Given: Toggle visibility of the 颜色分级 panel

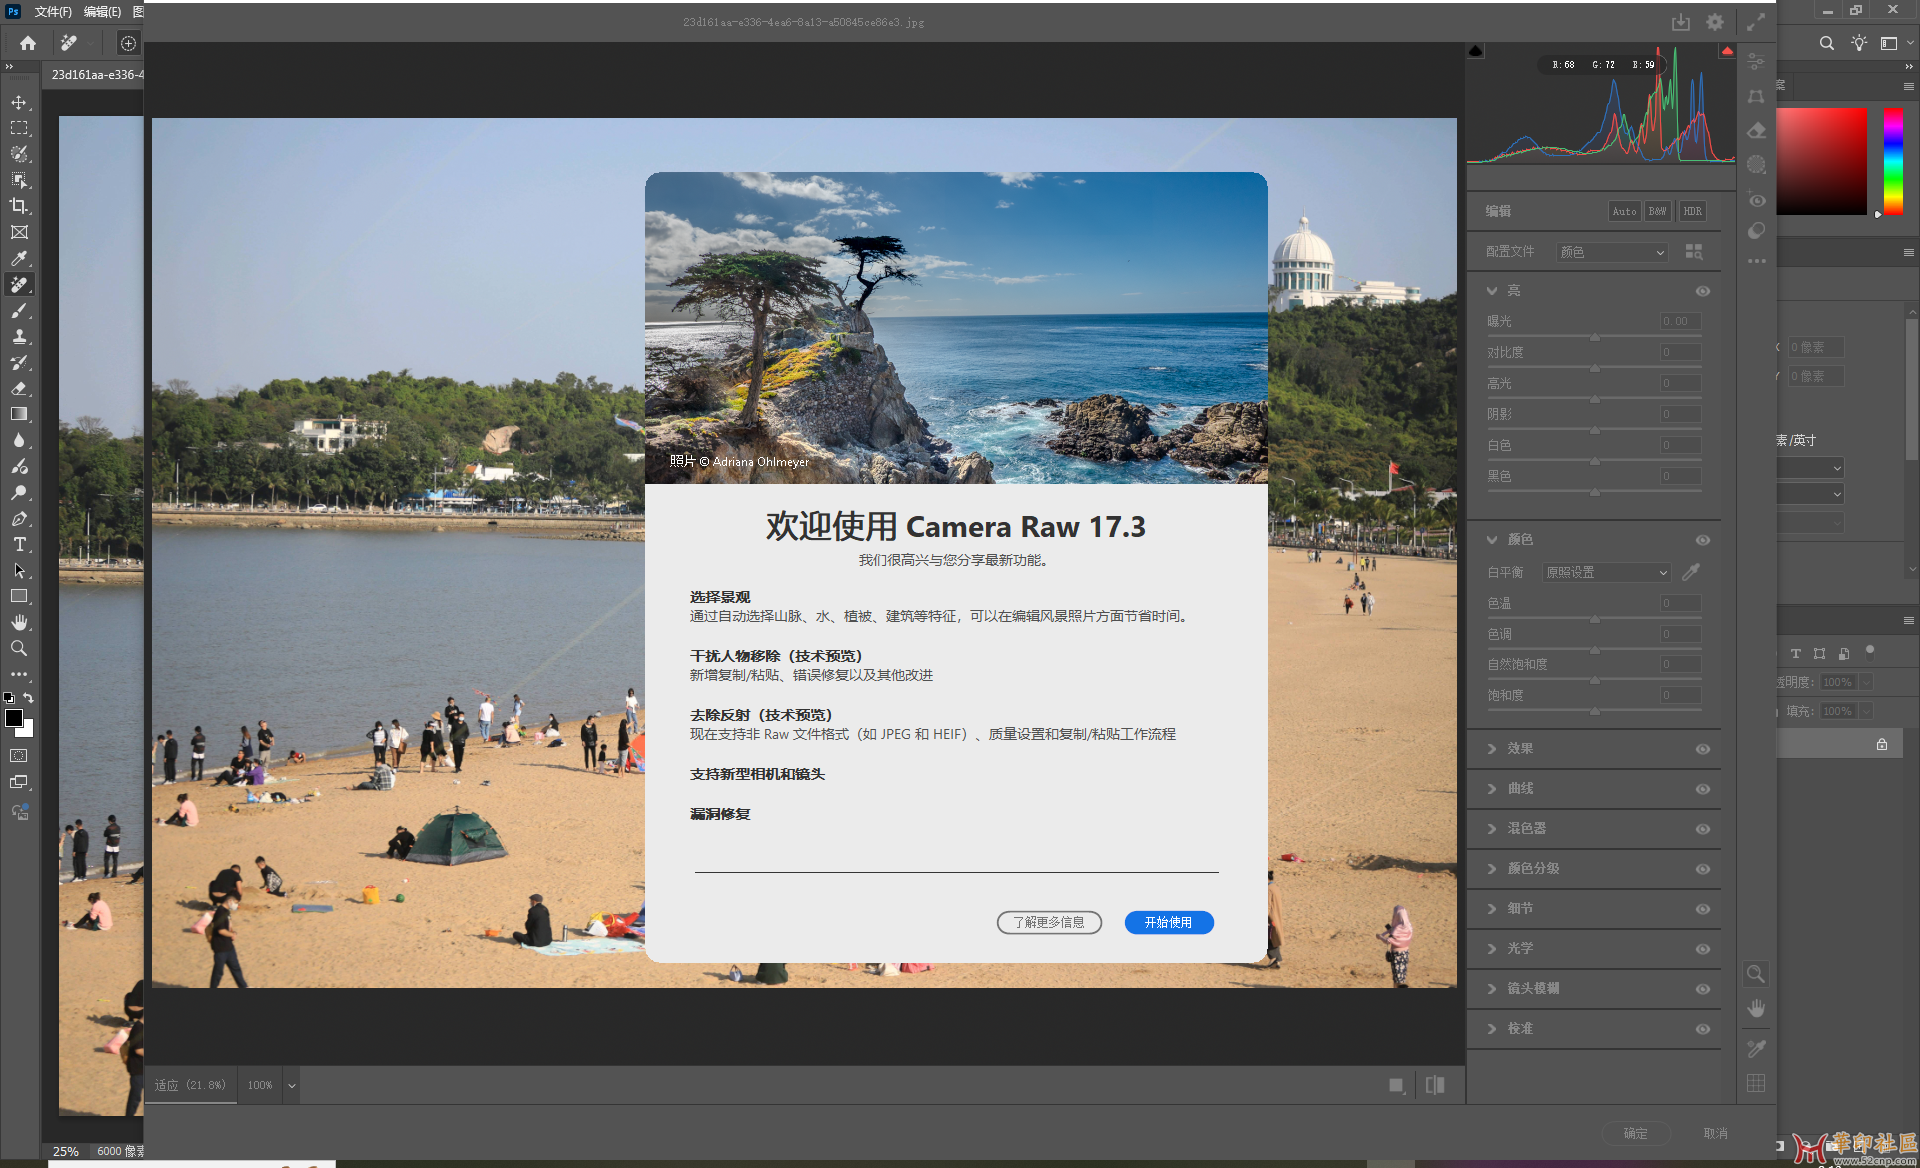Looking at the screenshot, I should (x=1703, y=869).
